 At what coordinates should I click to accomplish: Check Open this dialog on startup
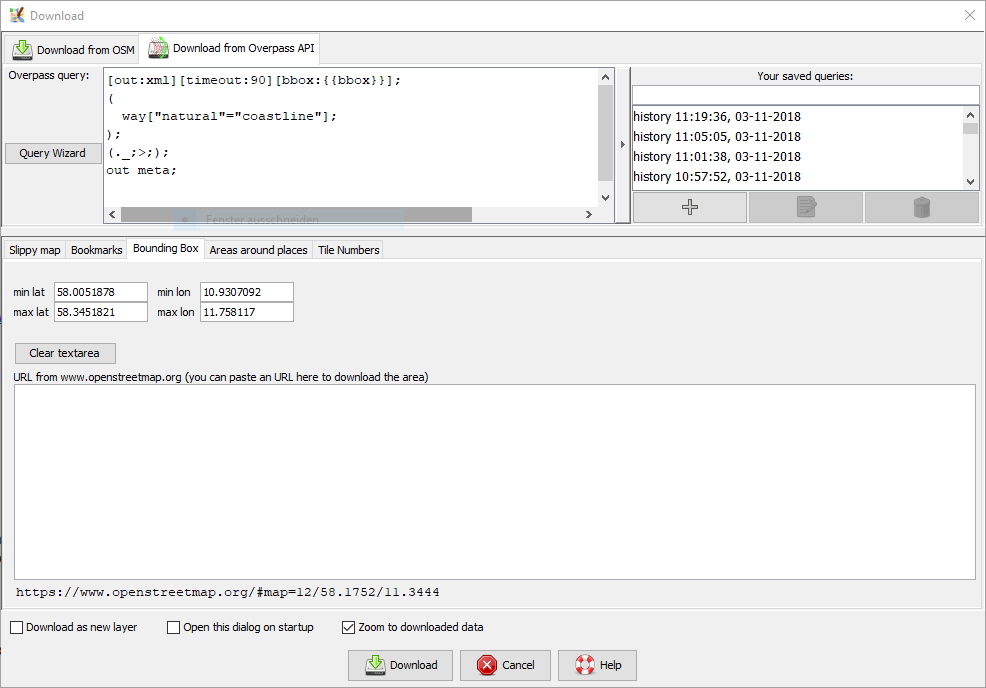(174, 627)
